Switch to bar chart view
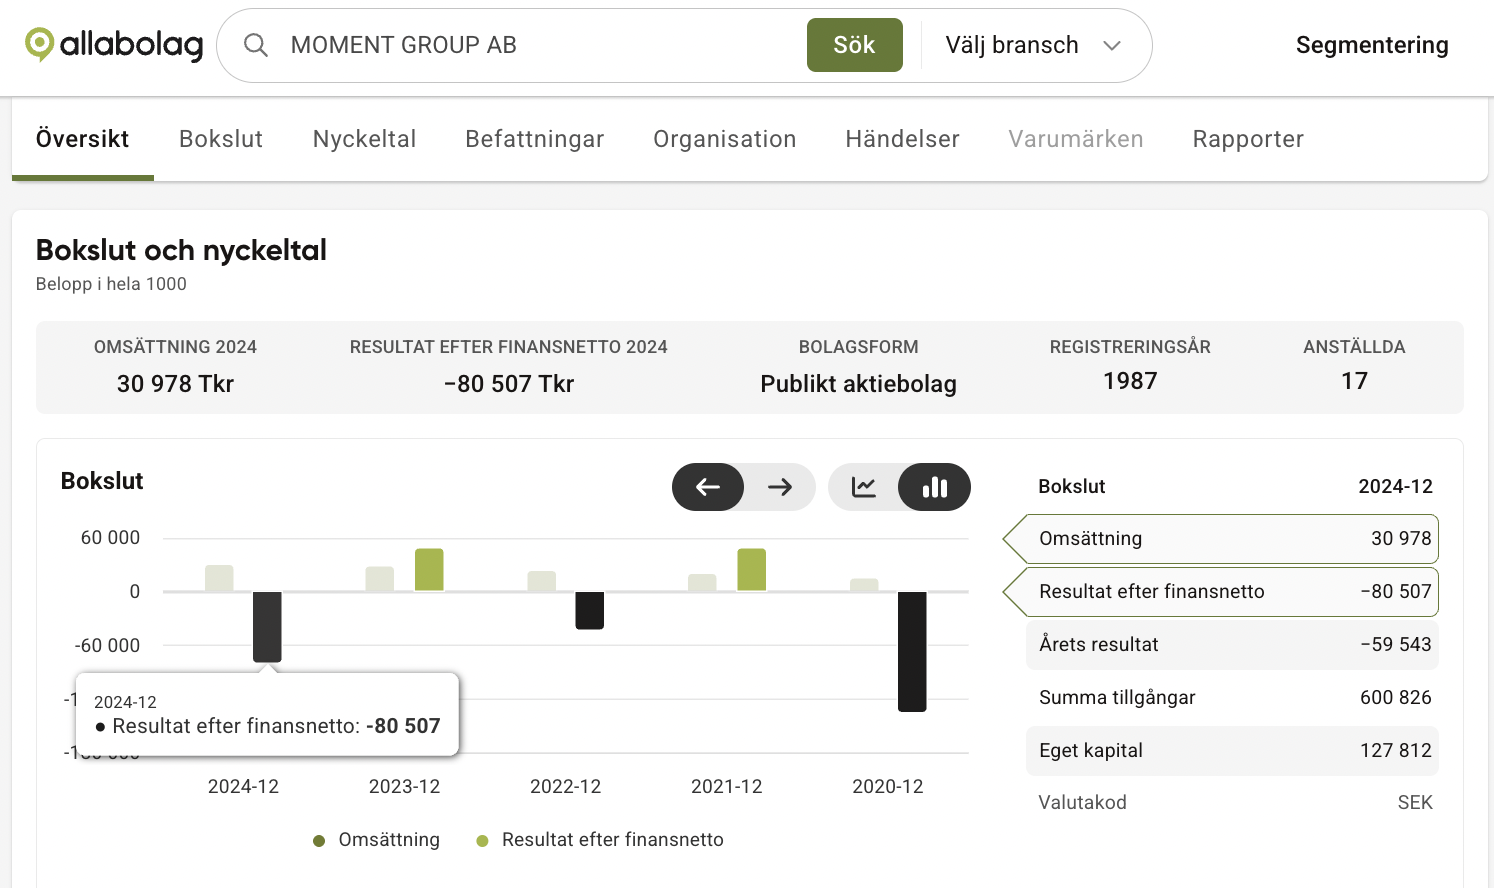 tap(934, 487)
